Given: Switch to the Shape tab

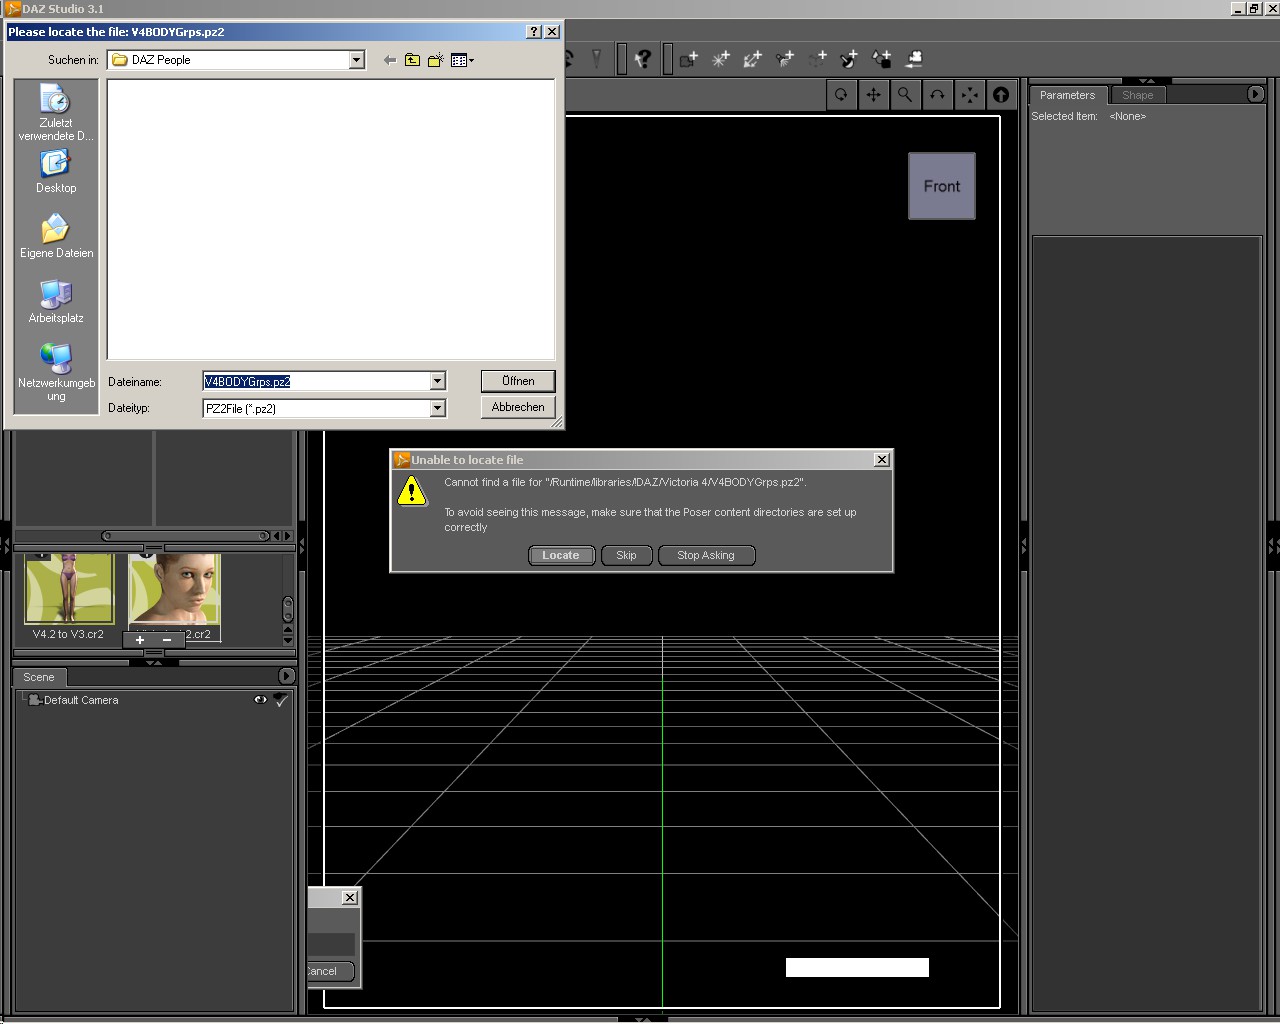Looking at the screenshot, I should pos(1138,95).
